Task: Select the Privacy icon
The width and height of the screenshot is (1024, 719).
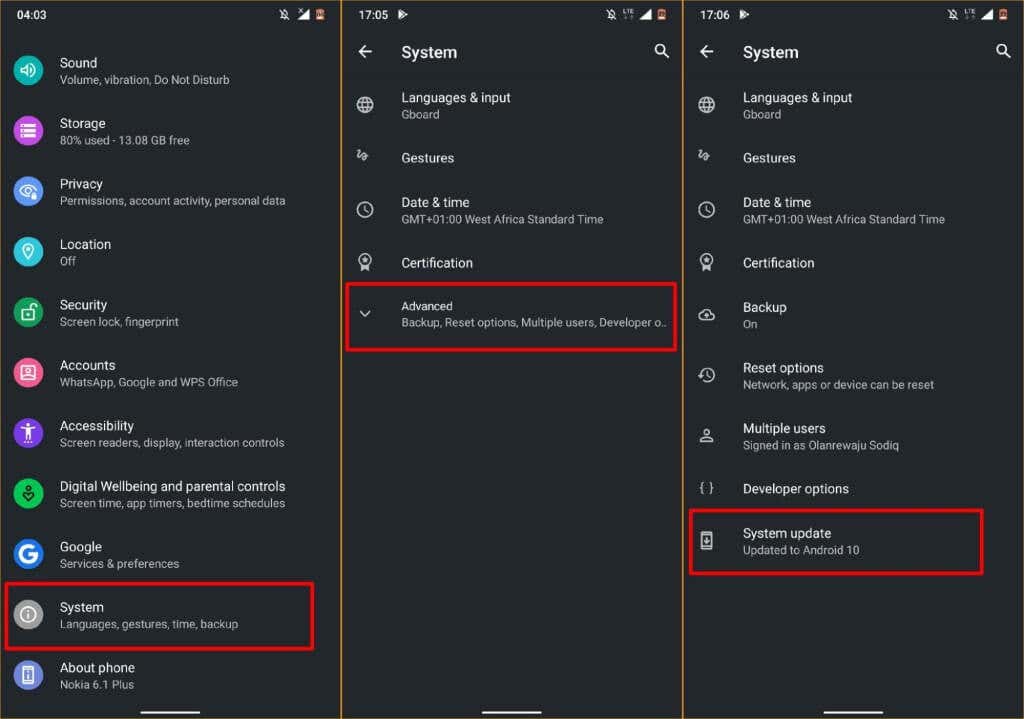Action: 29,192
